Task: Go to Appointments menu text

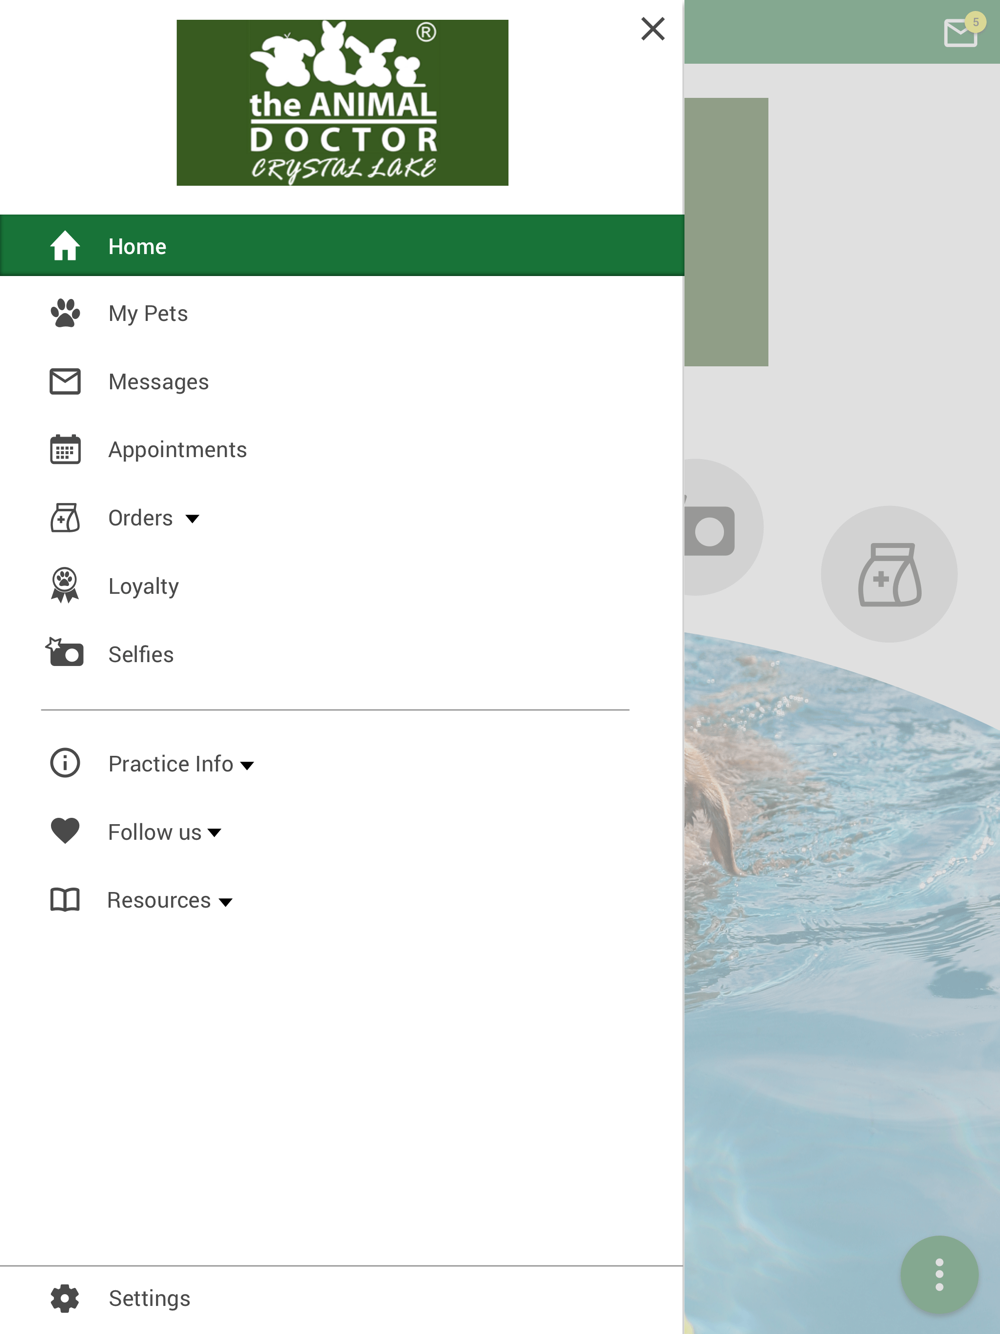Action: click(x=177, y=450)
